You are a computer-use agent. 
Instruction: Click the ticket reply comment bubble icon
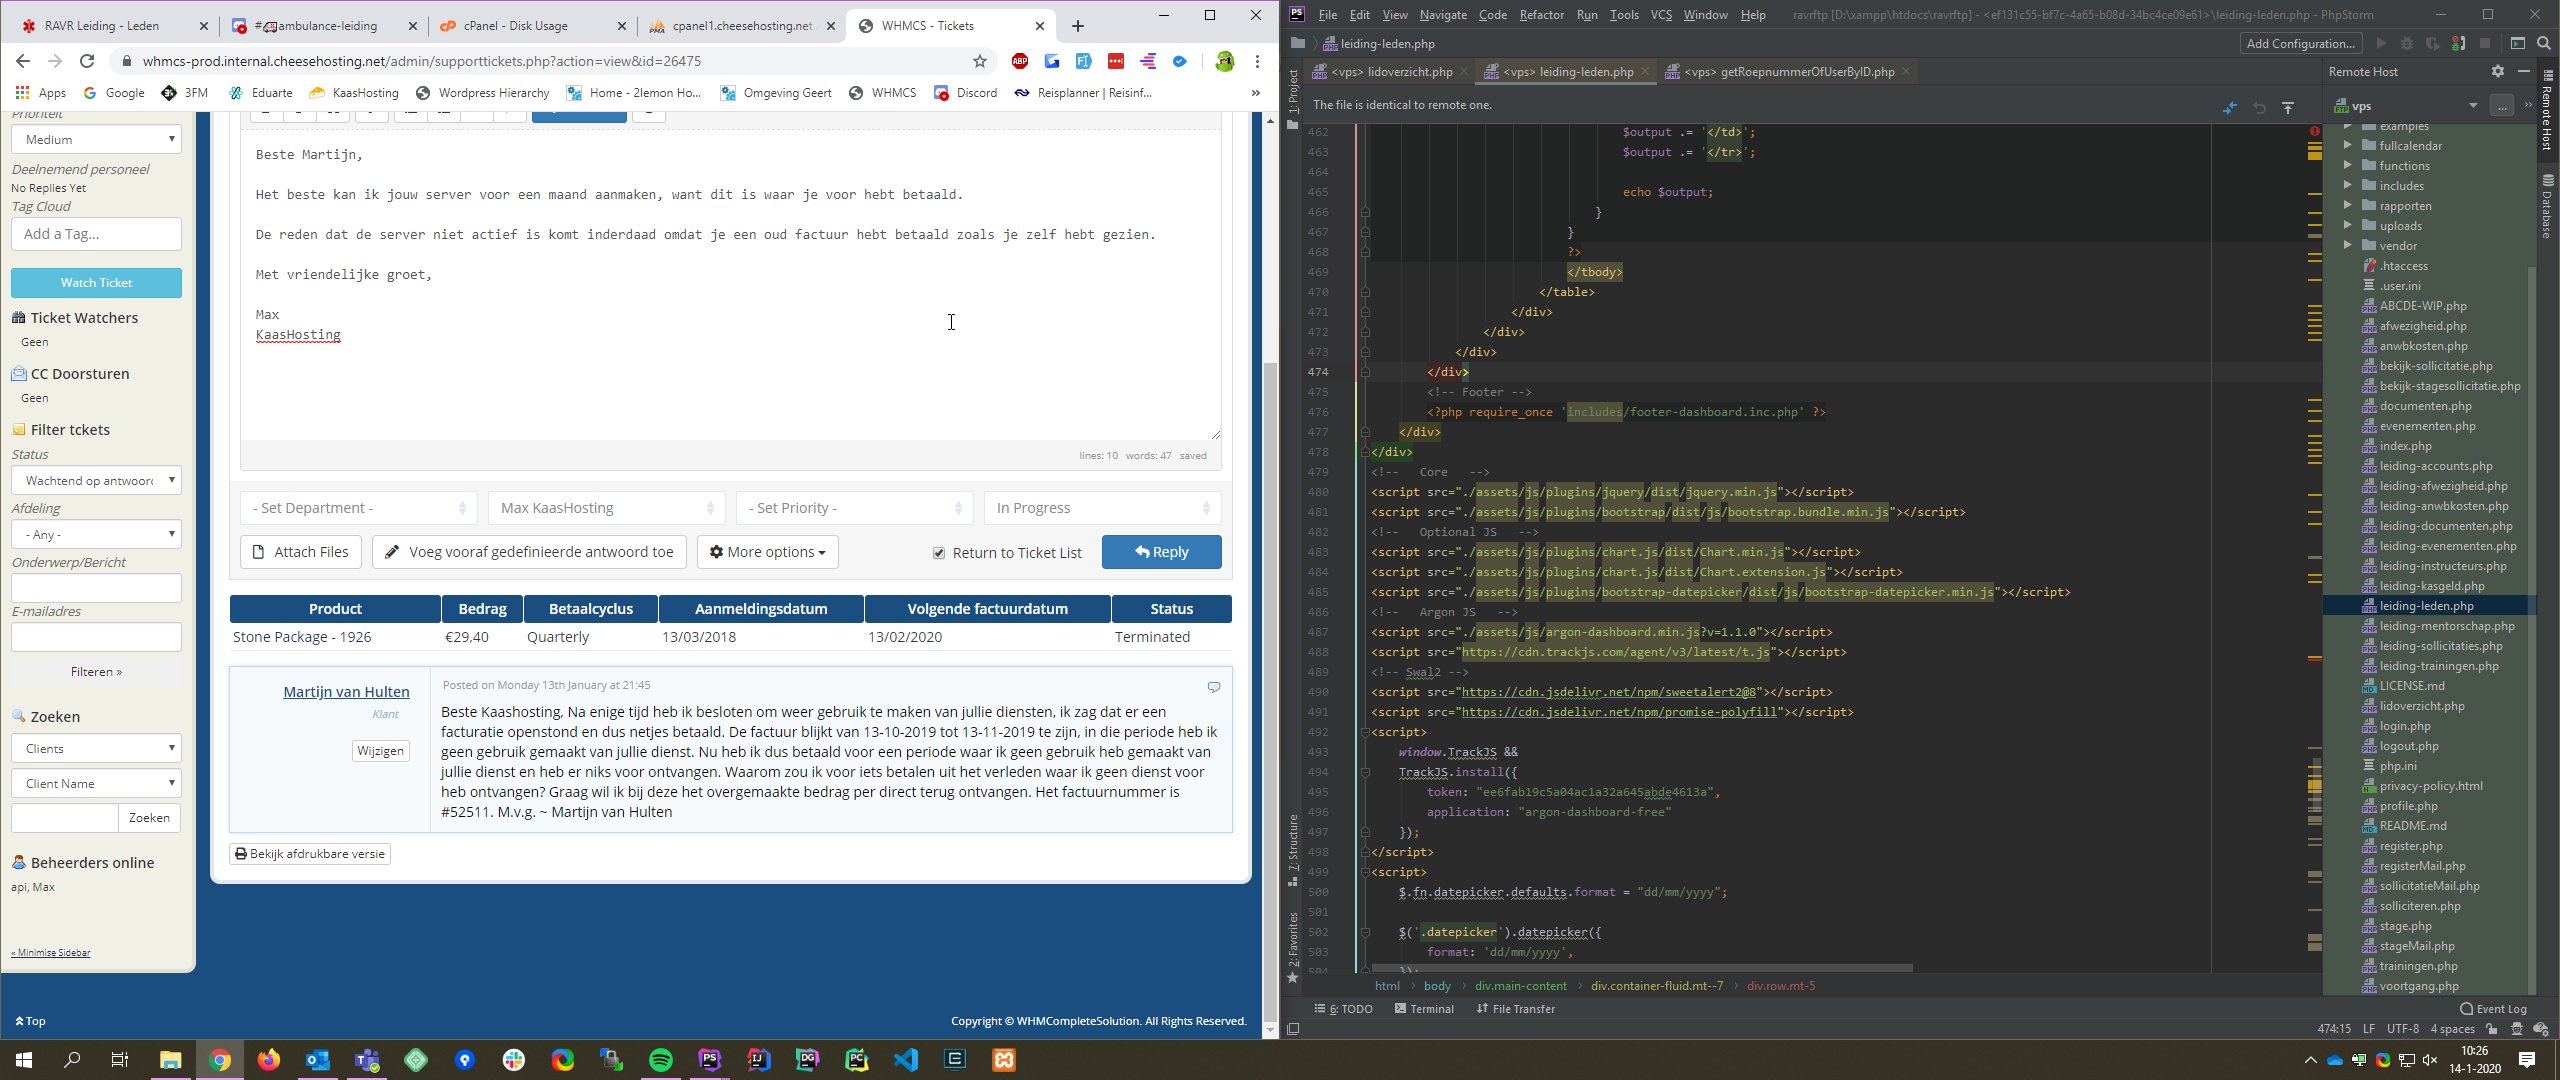(x=1214, y=687)
